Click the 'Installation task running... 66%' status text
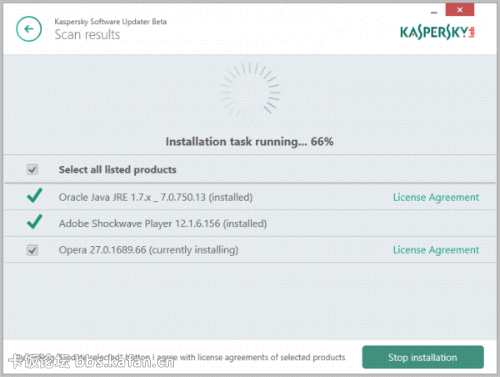Viewport: 500px width, 377px height. [250, 142]
